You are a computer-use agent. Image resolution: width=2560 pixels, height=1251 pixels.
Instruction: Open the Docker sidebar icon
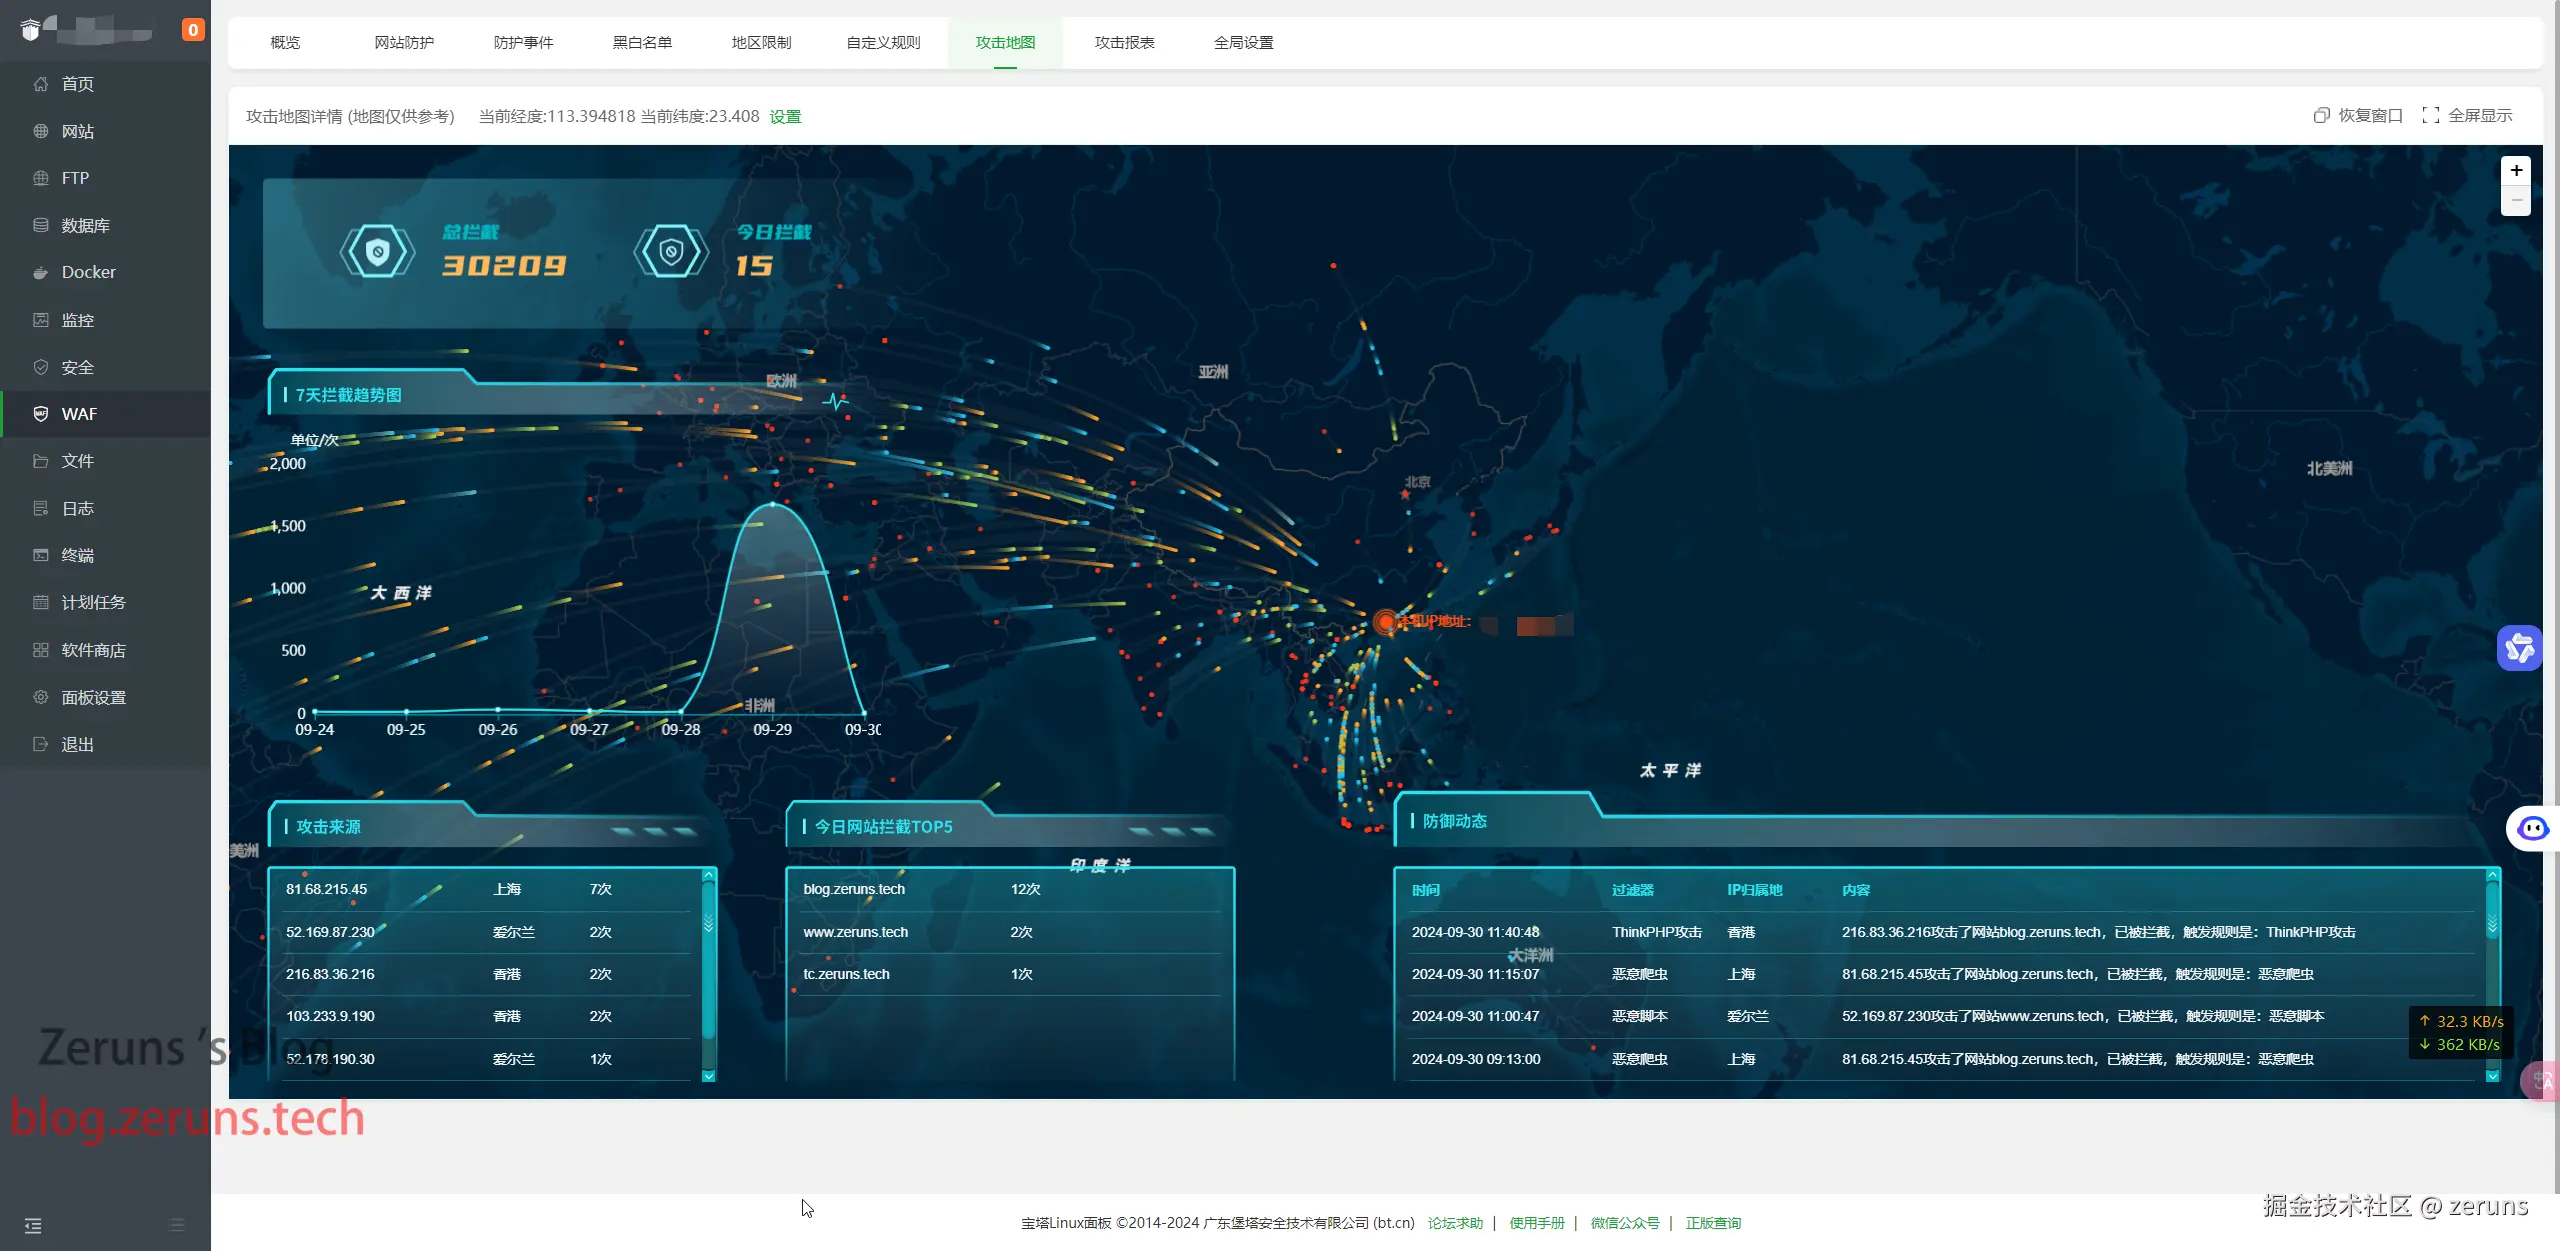[x=40, y=272]
